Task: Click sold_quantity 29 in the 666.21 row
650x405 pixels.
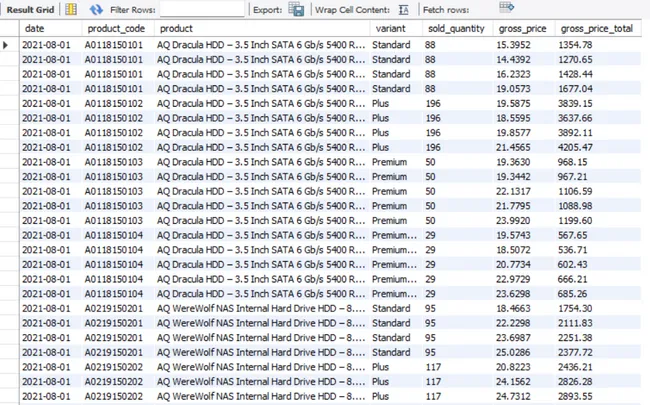Action: [430, 279]
